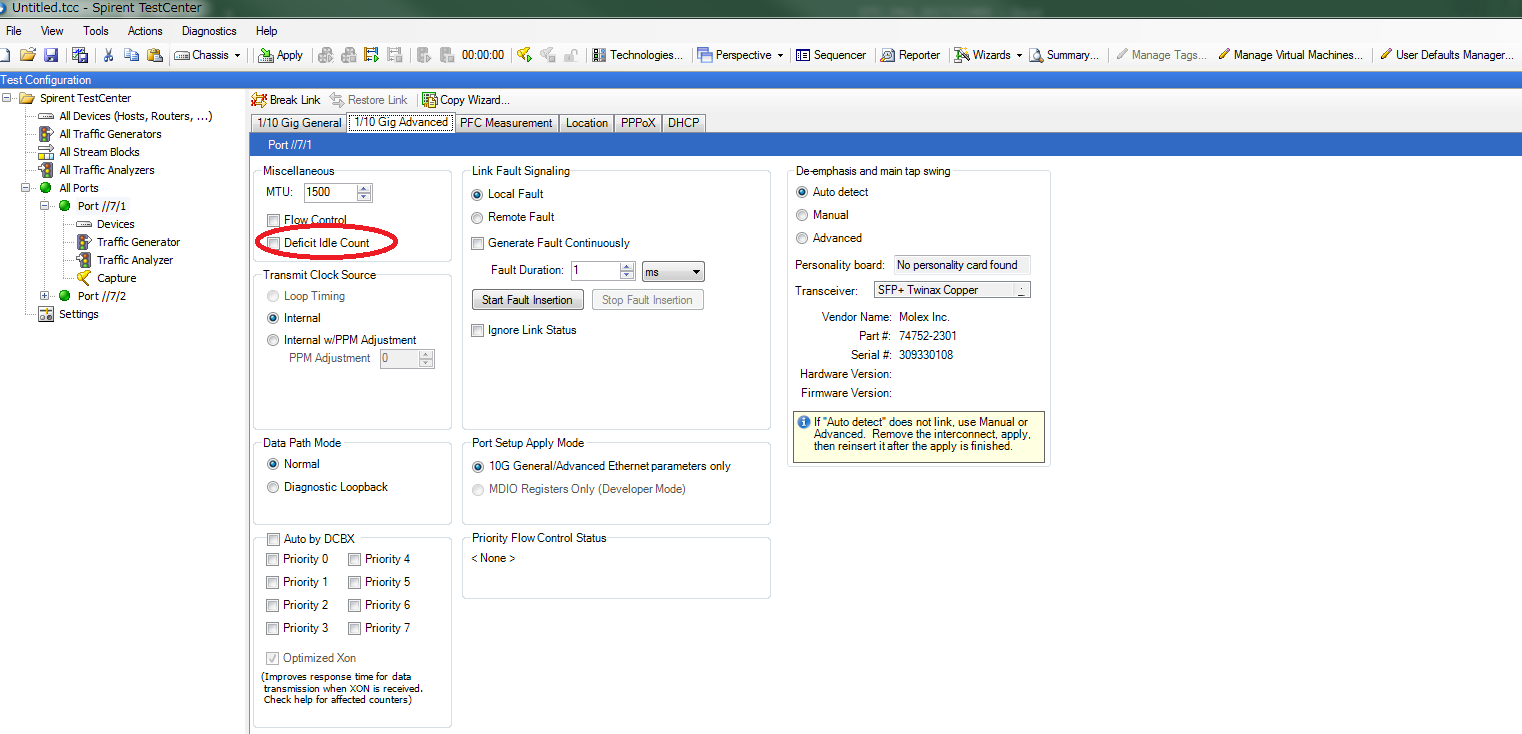The width and height of the screenshot is (1522, 734).
Task: Click the start capture flag icon
Action: coord(523,55)
